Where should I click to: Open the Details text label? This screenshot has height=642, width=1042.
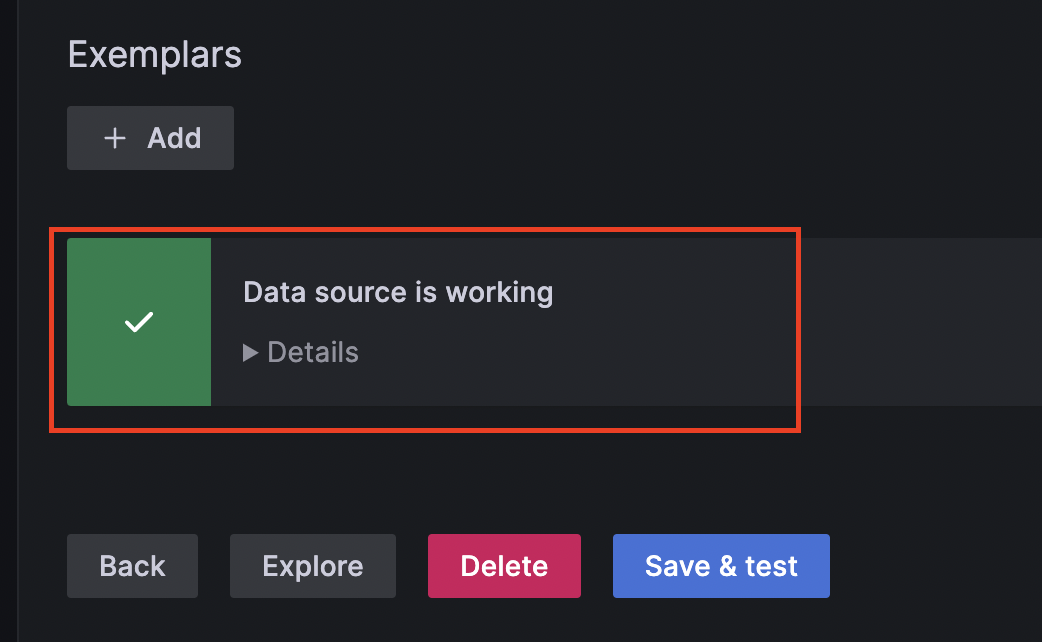pyautogui.click(x=313, y=352)
